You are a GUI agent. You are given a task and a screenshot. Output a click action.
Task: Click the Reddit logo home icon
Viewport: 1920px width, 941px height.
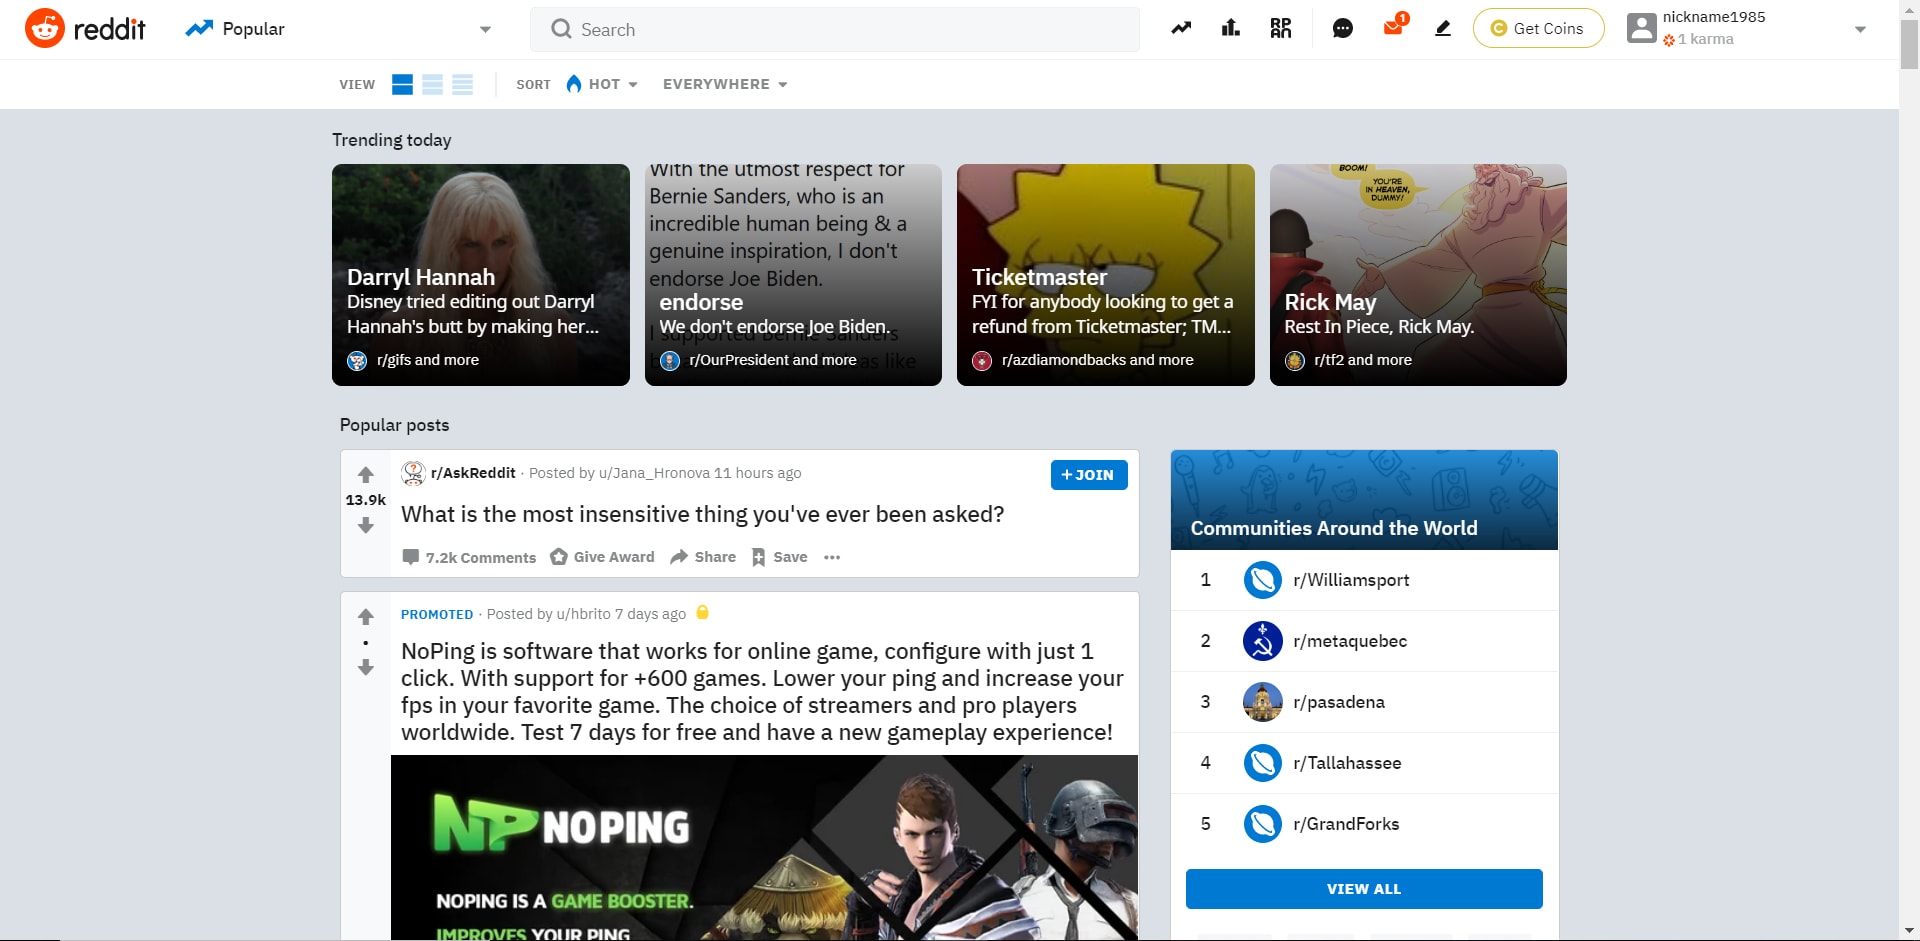click(45, 29)
